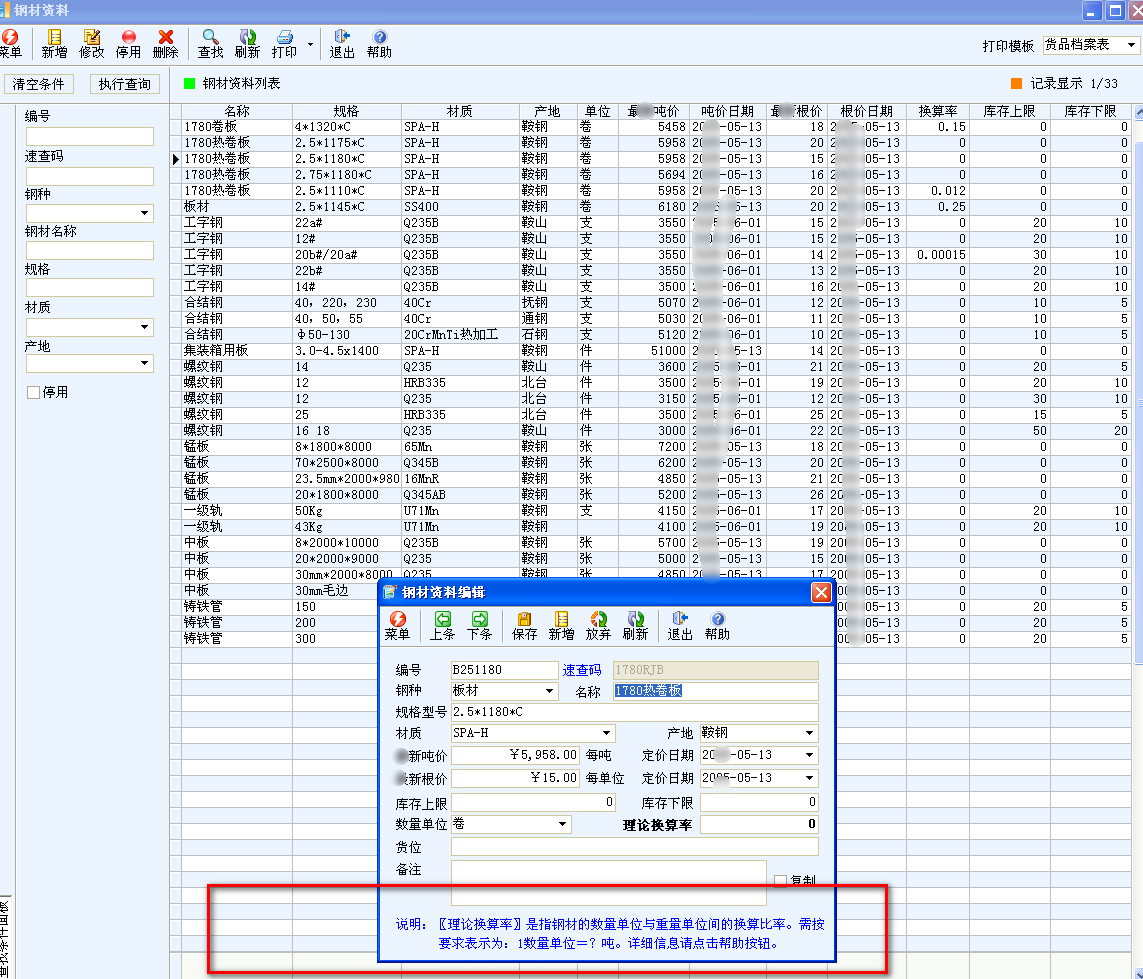Click 新增 in the 钢材资料编辑 dialog
Image resolution: width=1143 pixels, height=979 pixels.
[561, 626]
